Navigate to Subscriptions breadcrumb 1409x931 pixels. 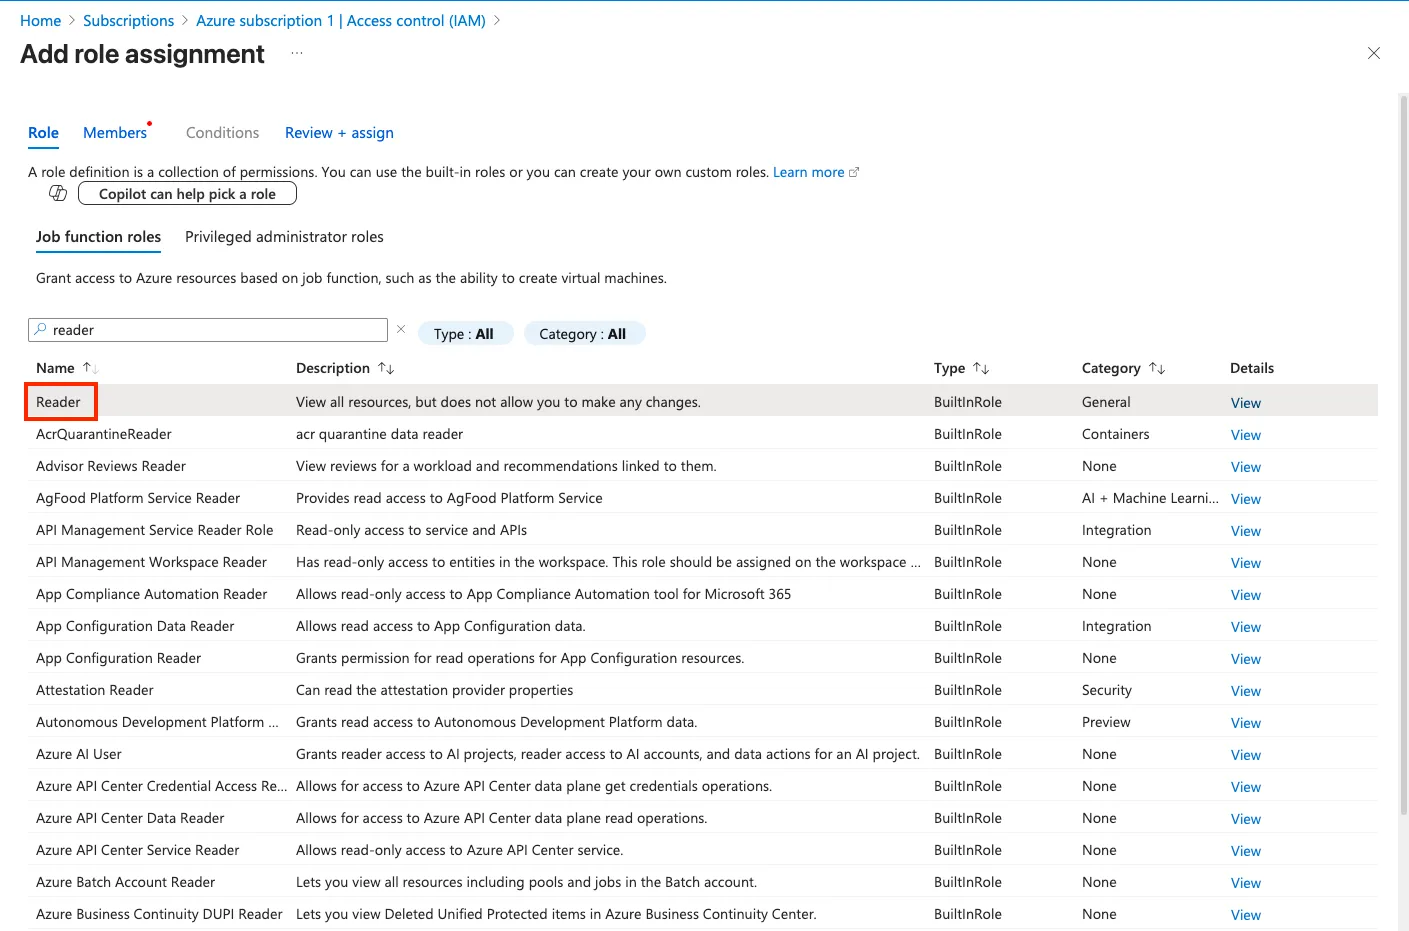pos(128,21)
